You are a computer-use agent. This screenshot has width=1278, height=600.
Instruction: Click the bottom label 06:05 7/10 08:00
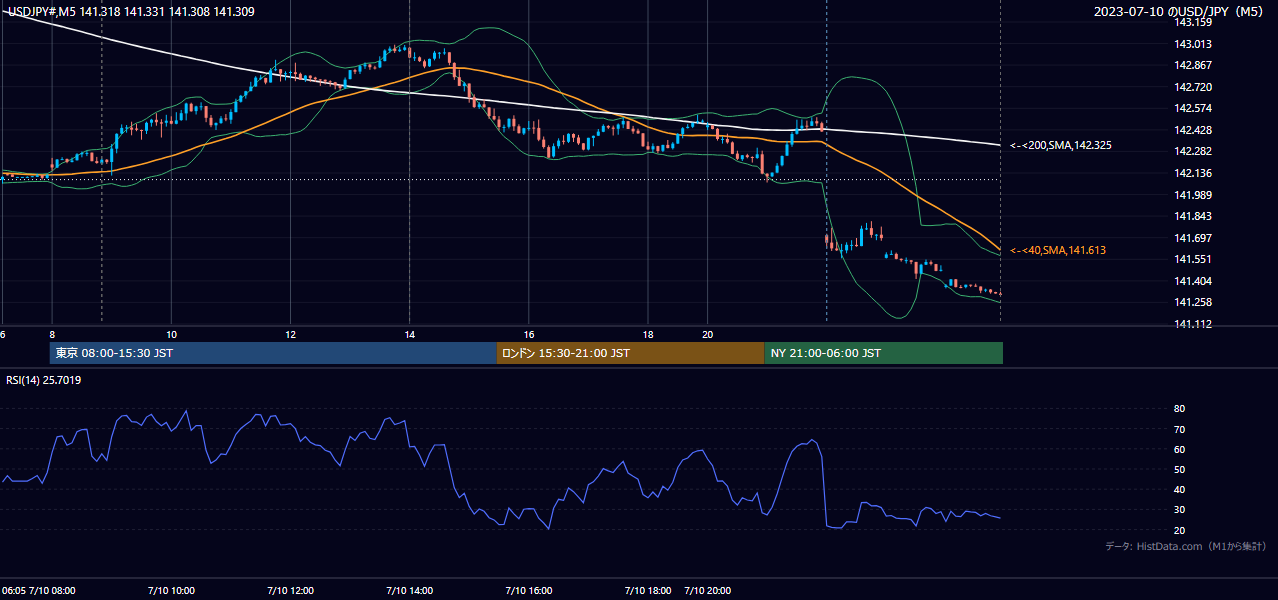pos(39,591)
